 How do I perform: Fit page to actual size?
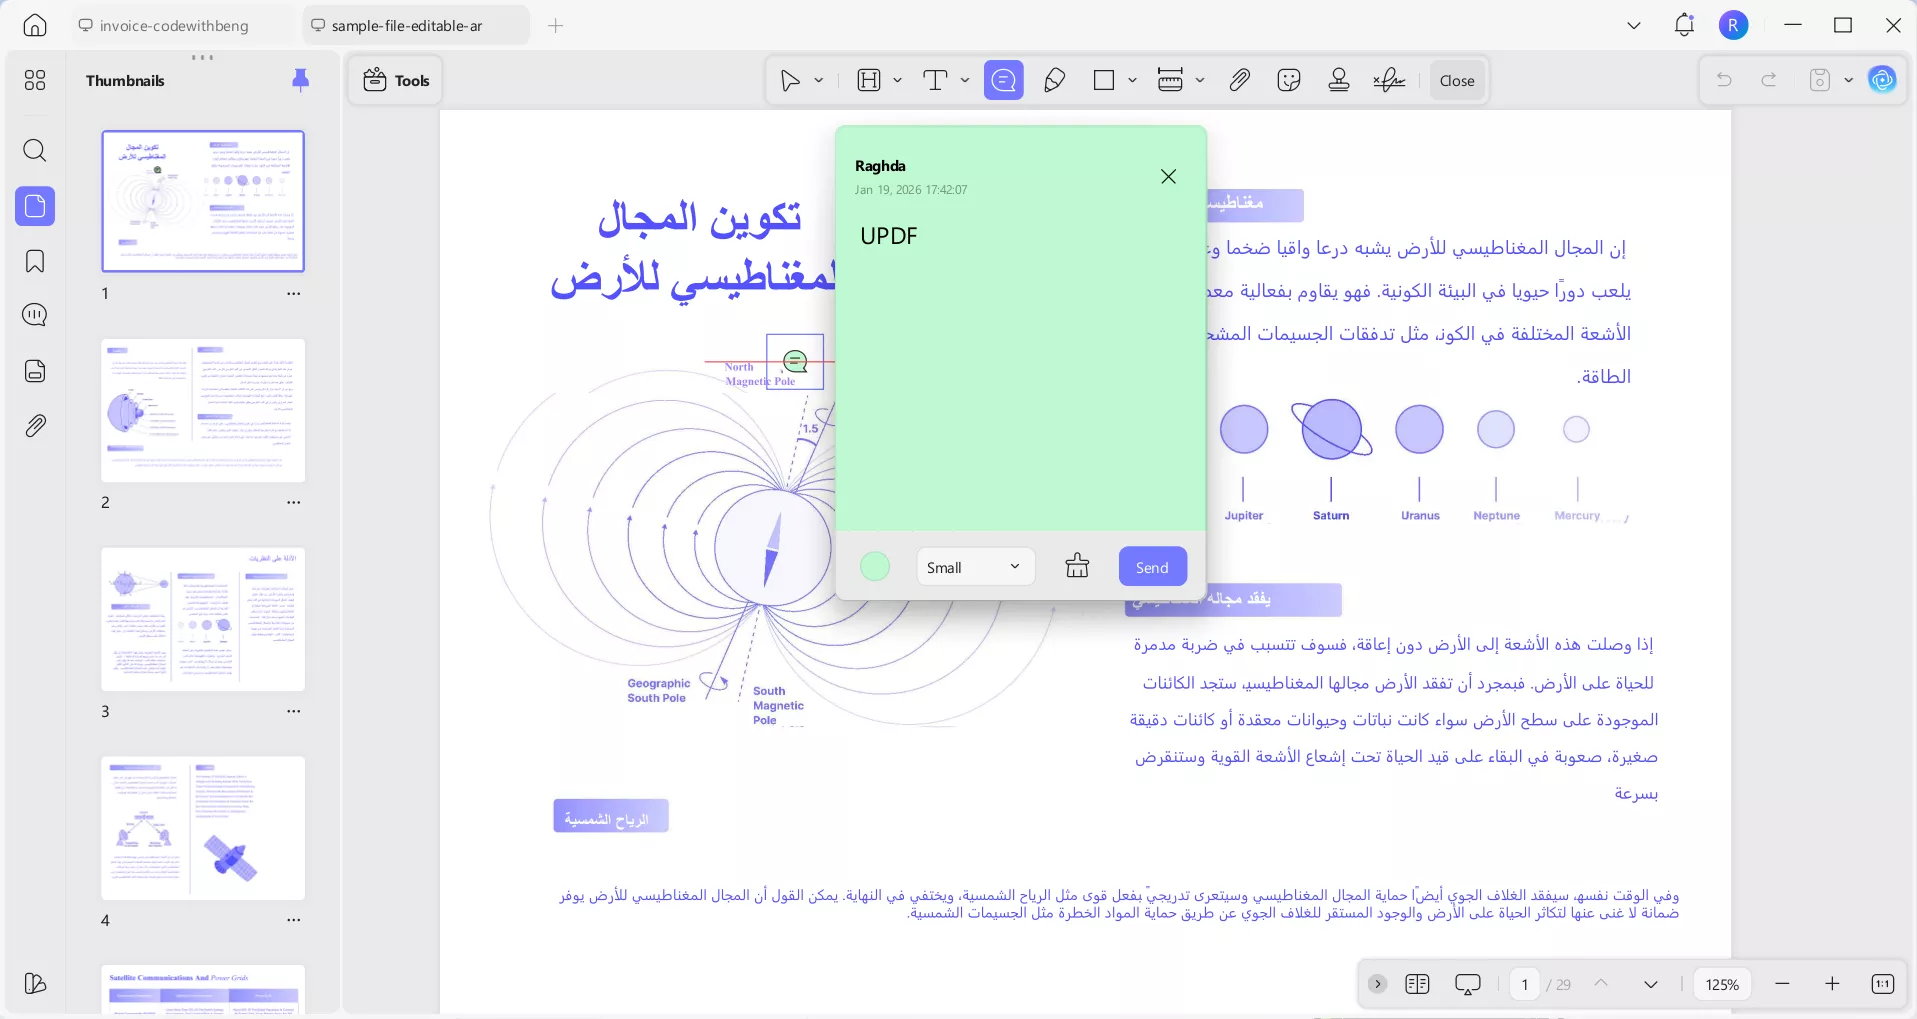[1882, 985]
